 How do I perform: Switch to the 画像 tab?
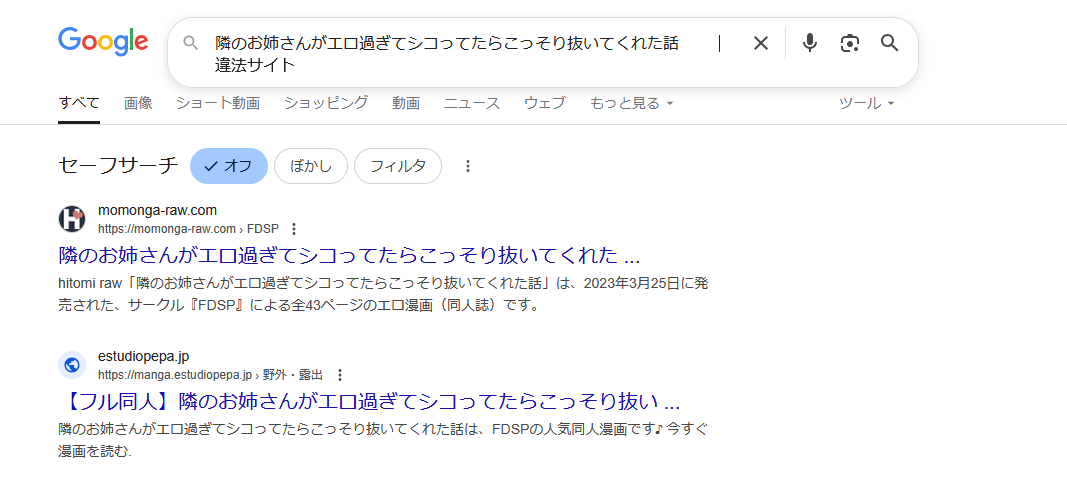pos(138,103)
